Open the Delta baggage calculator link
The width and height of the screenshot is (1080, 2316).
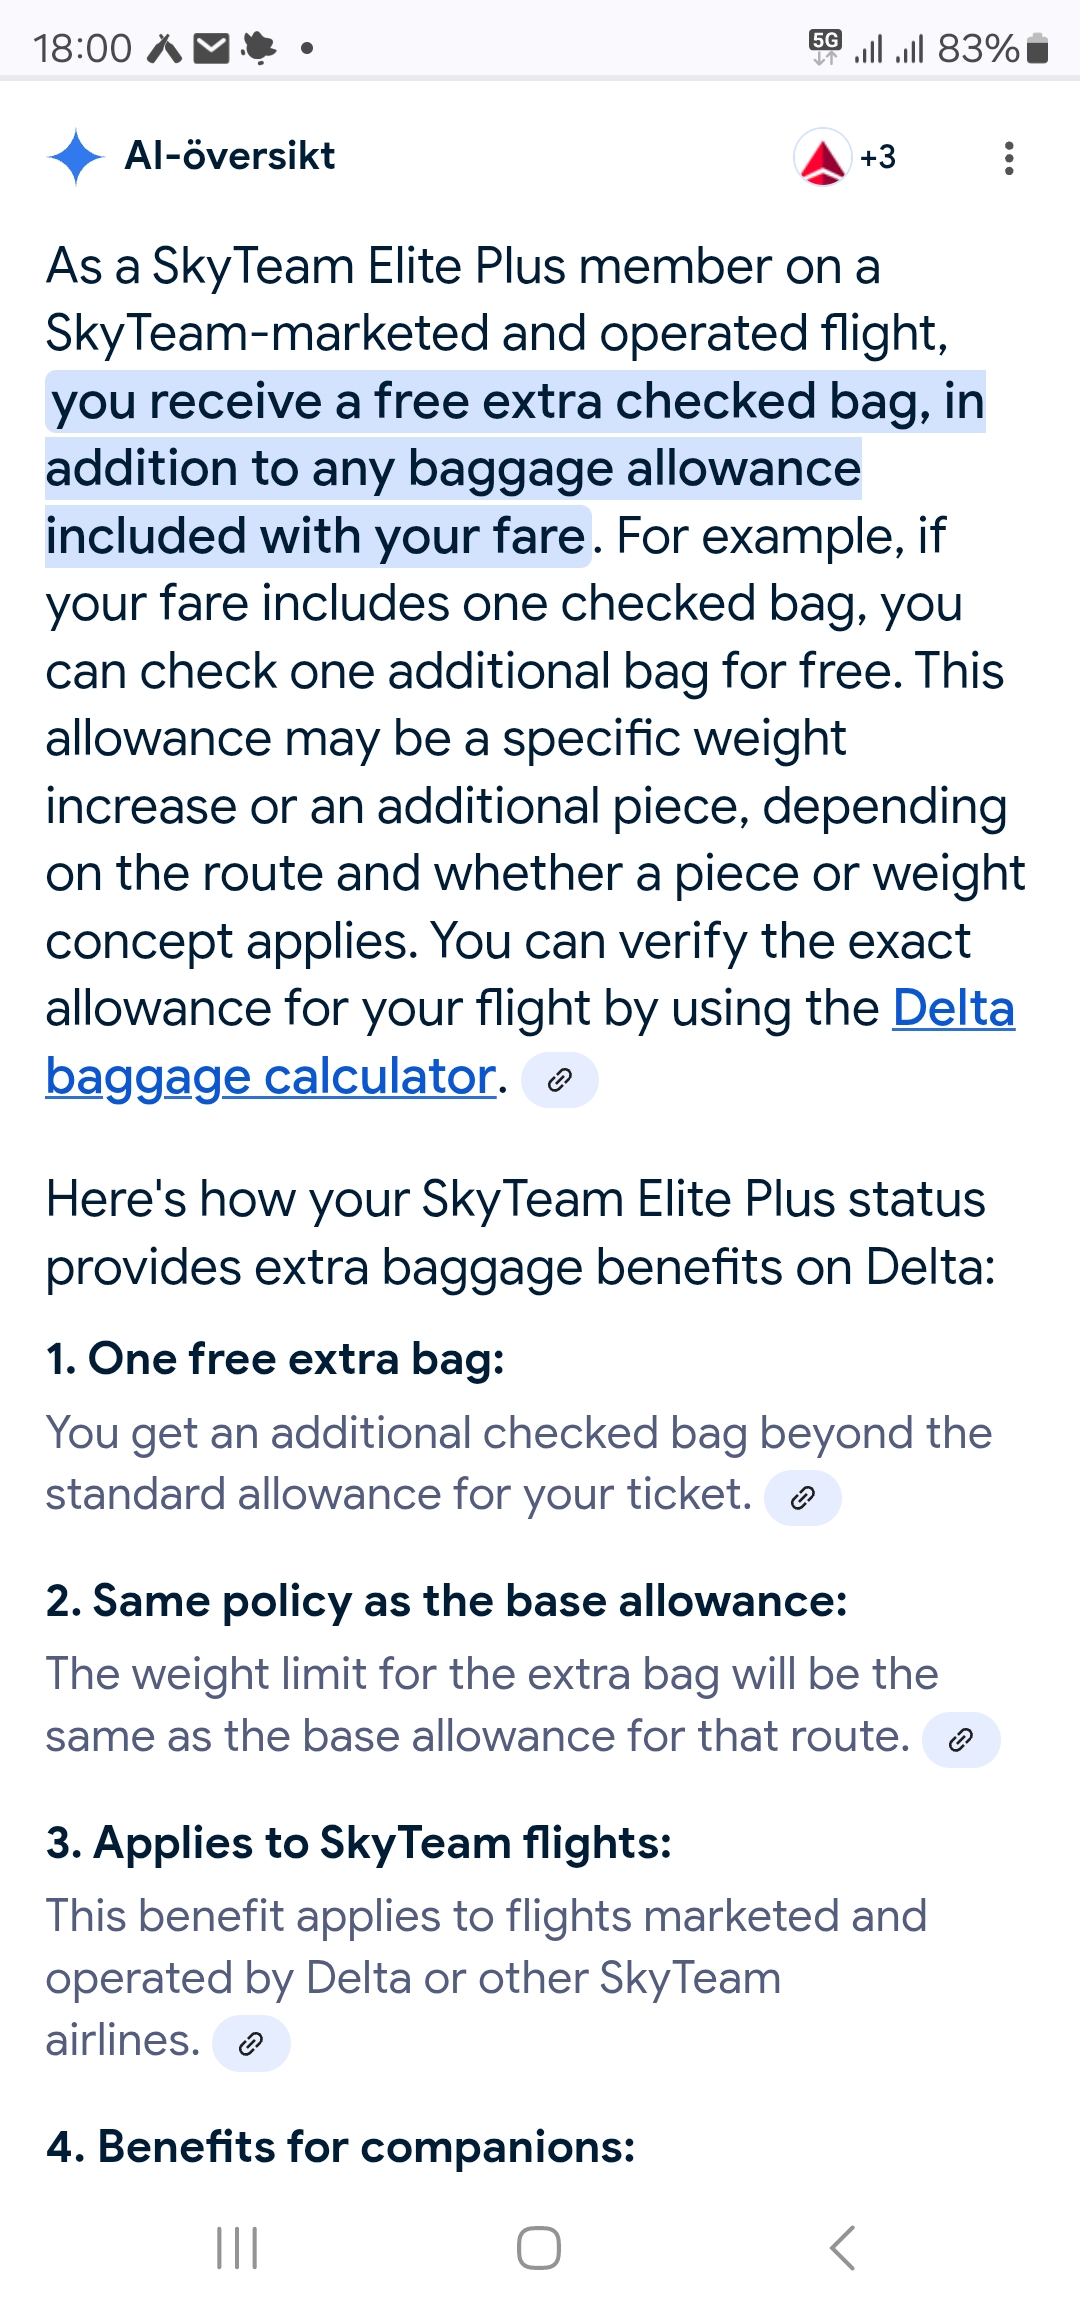click(270, 1077)
